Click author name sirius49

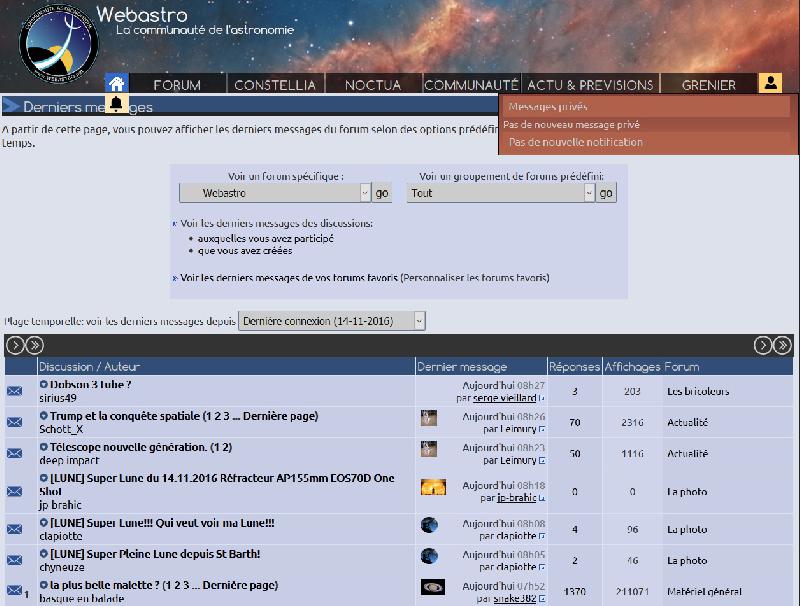tap(58, 398)
